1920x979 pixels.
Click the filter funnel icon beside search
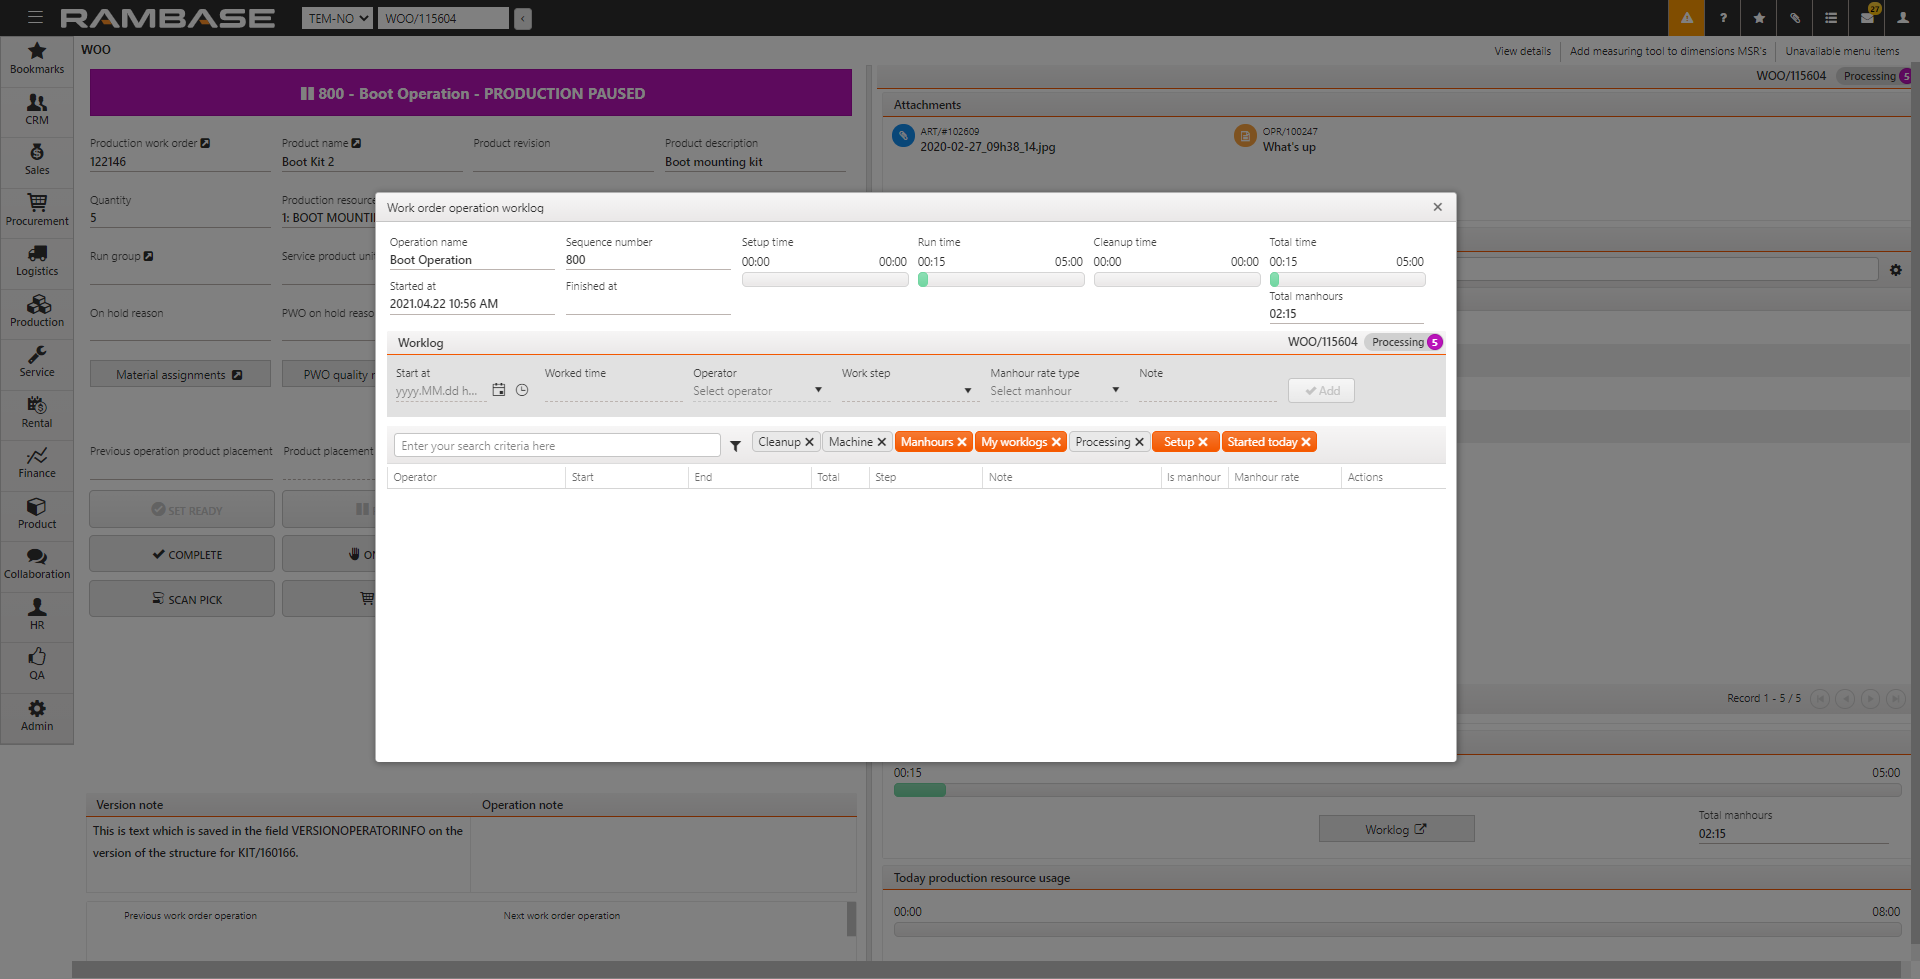coord(735,446)
